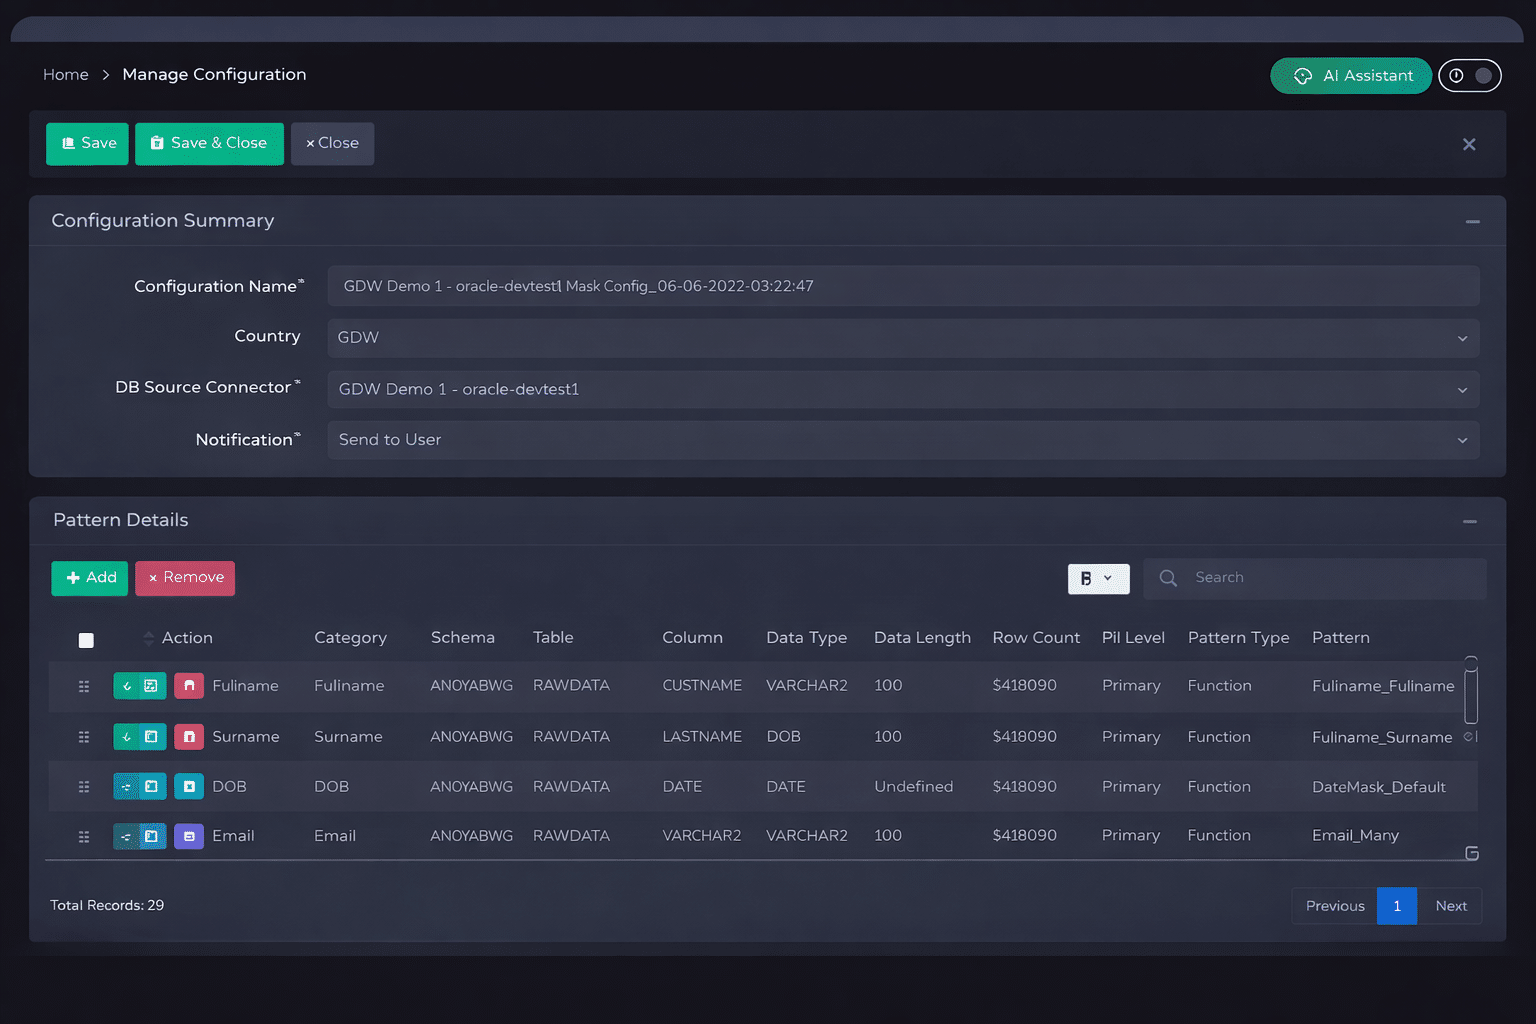Flip the toggle switch beside AI Assistant
The image size is (1536, 1024).
click(x=1469, y=76)
